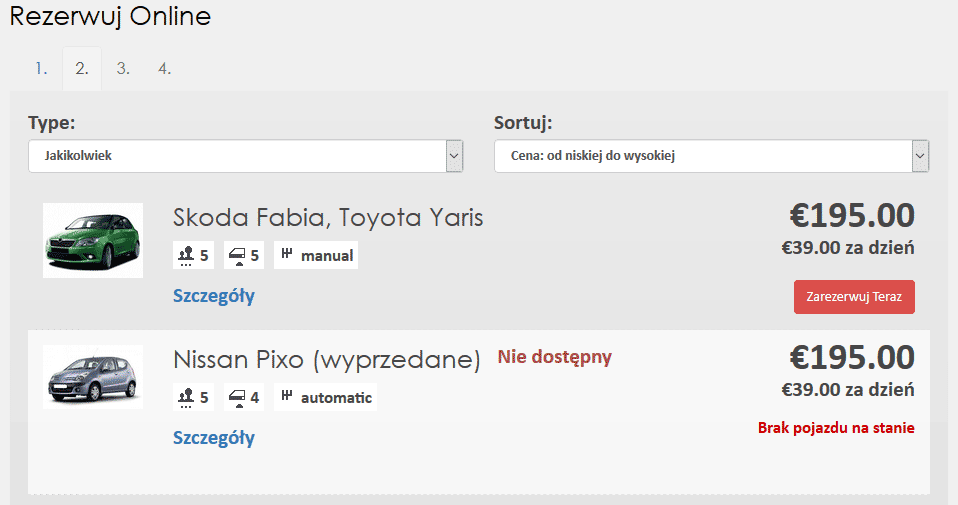Open the step 4 tab
This screenshot has height=505, width=958.
coord(164,68)
